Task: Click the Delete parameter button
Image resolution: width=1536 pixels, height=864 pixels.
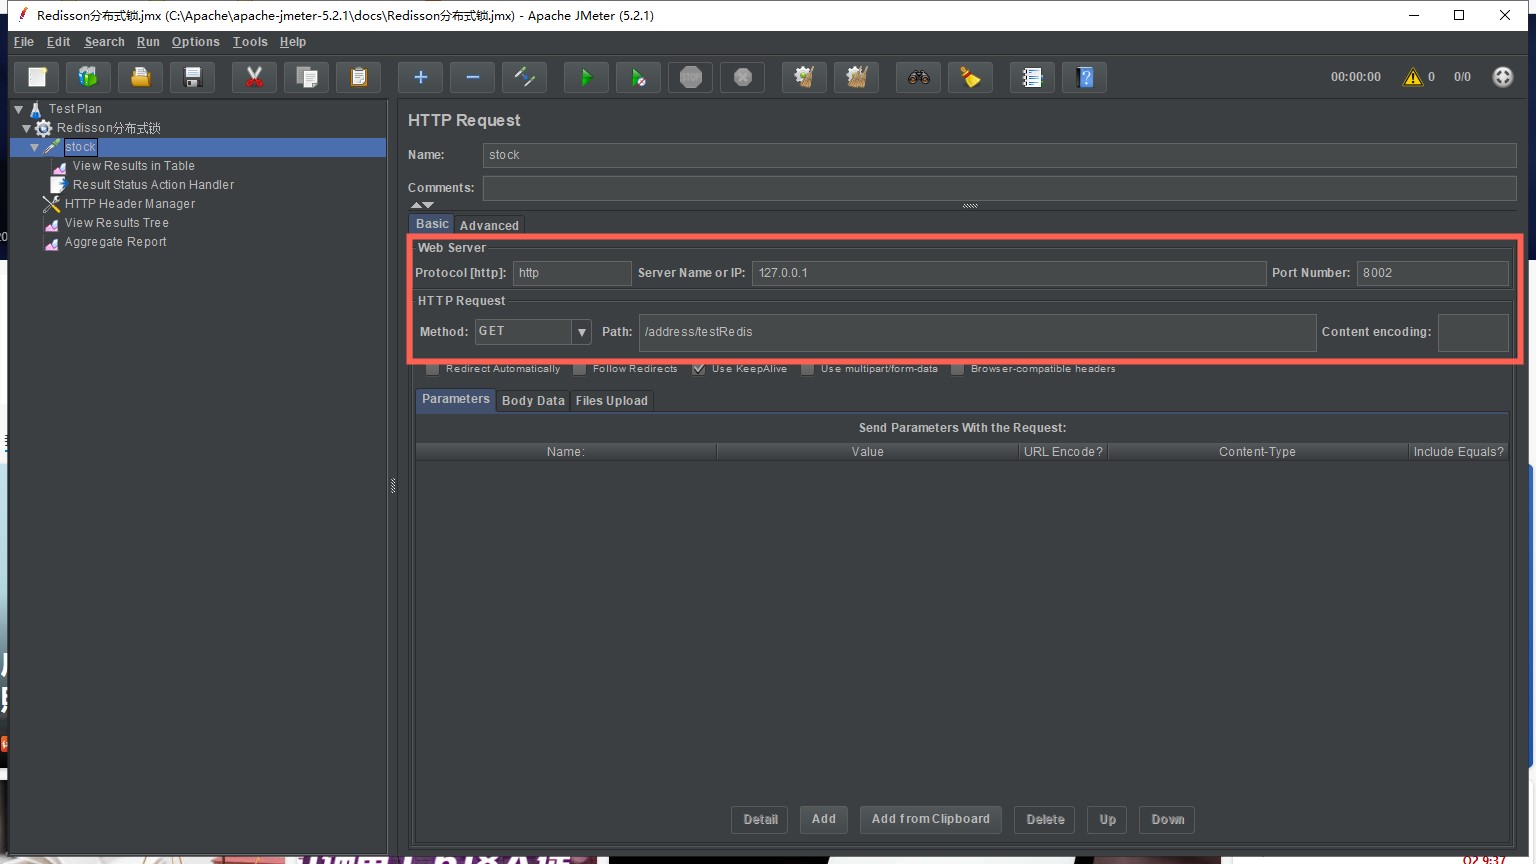Action: coord(1045,820)
